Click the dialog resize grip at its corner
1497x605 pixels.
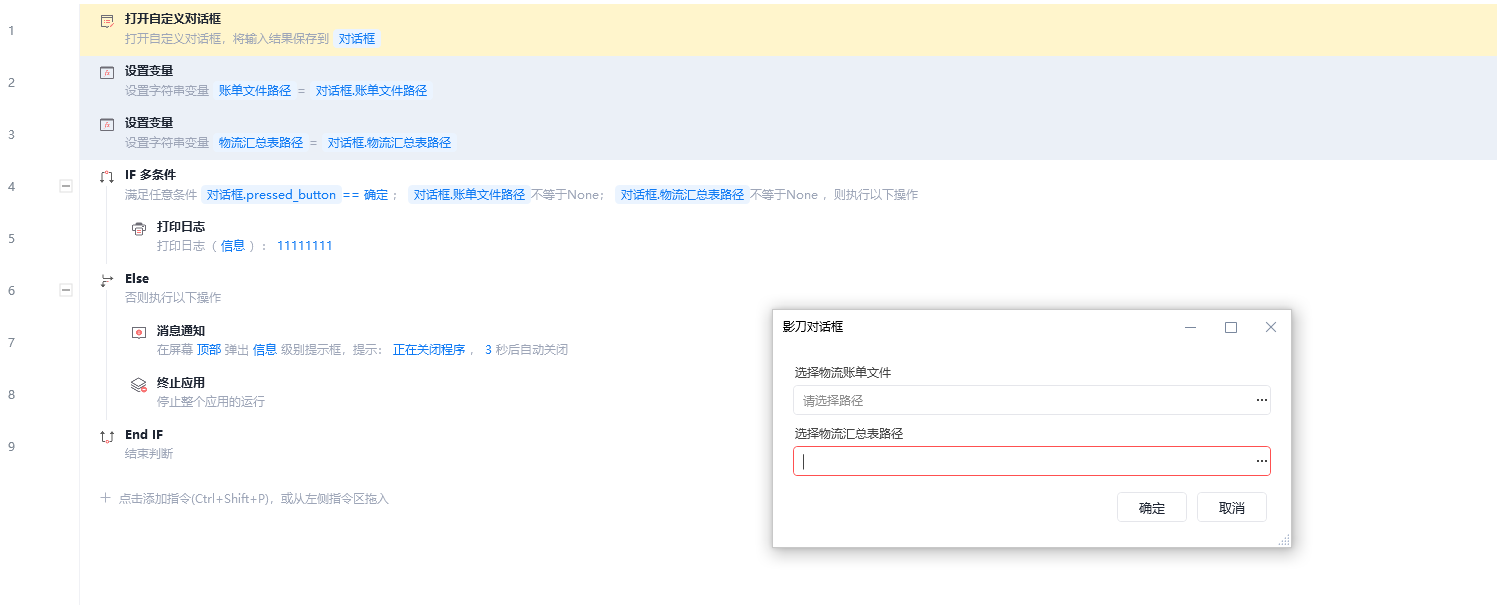1284,540
